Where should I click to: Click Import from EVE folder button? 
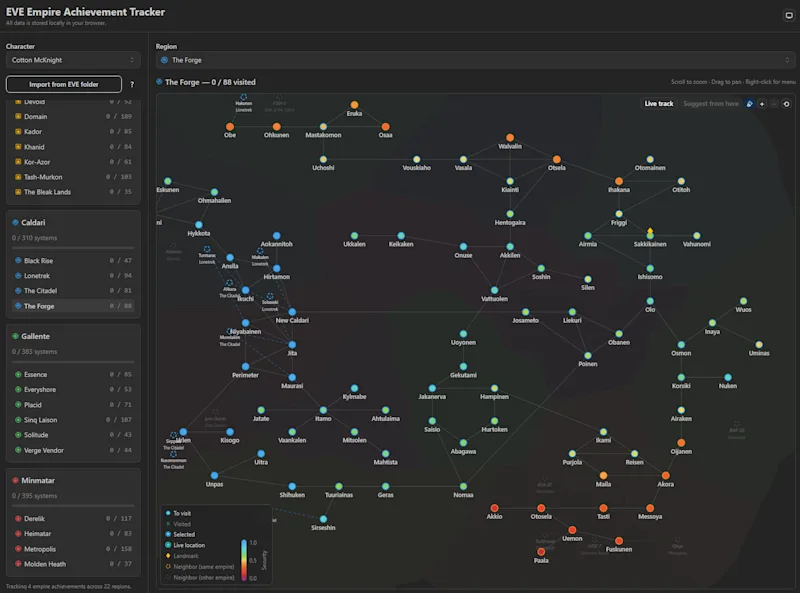[x=64, y=84]
